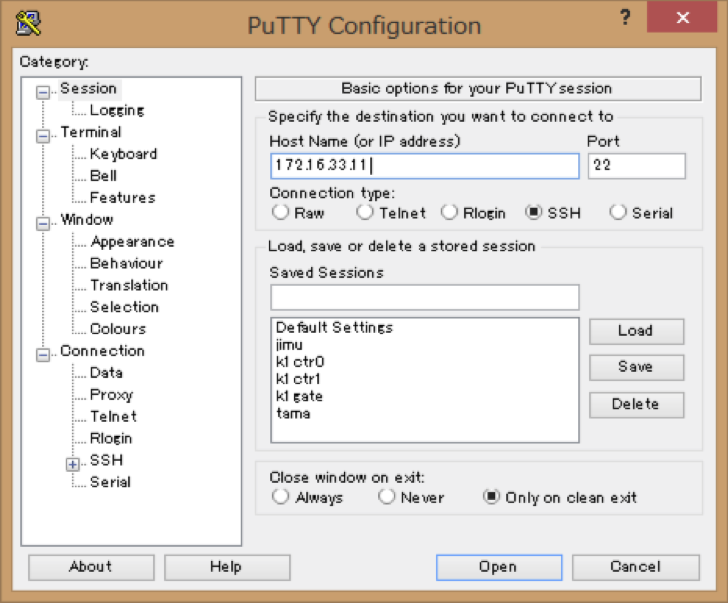Open the Logging settings category
Screen dimensions: 728x603
(116, 110)
